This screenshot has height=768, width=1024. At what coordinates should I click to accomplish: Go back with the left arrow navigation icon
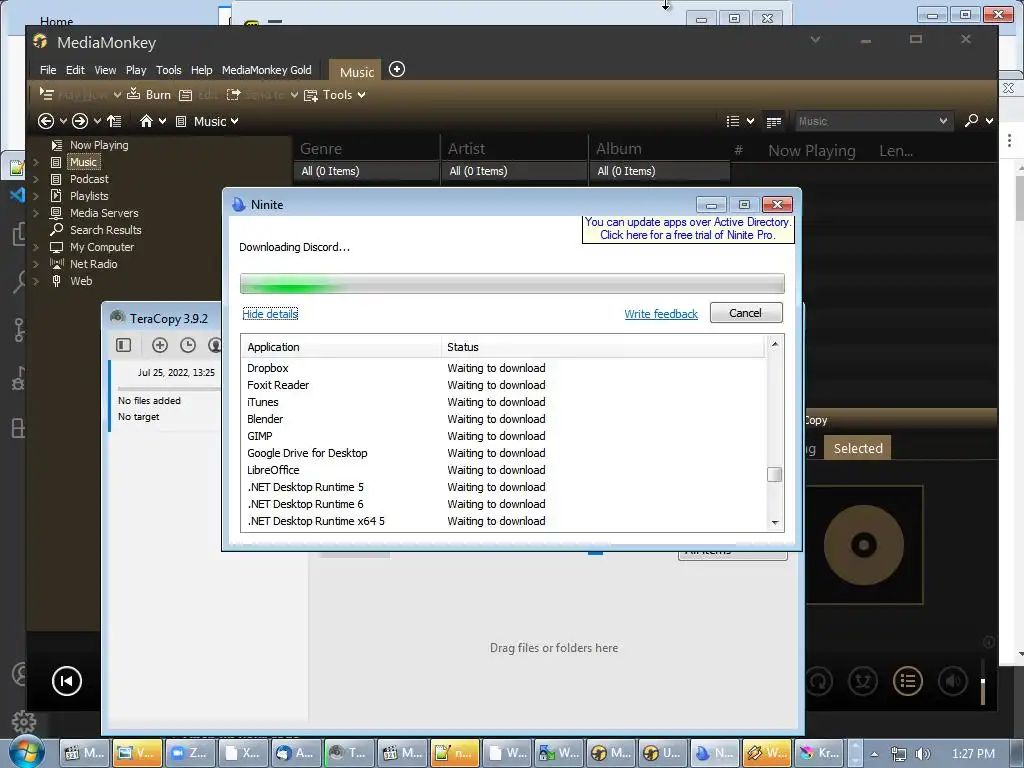coord(46,121)
